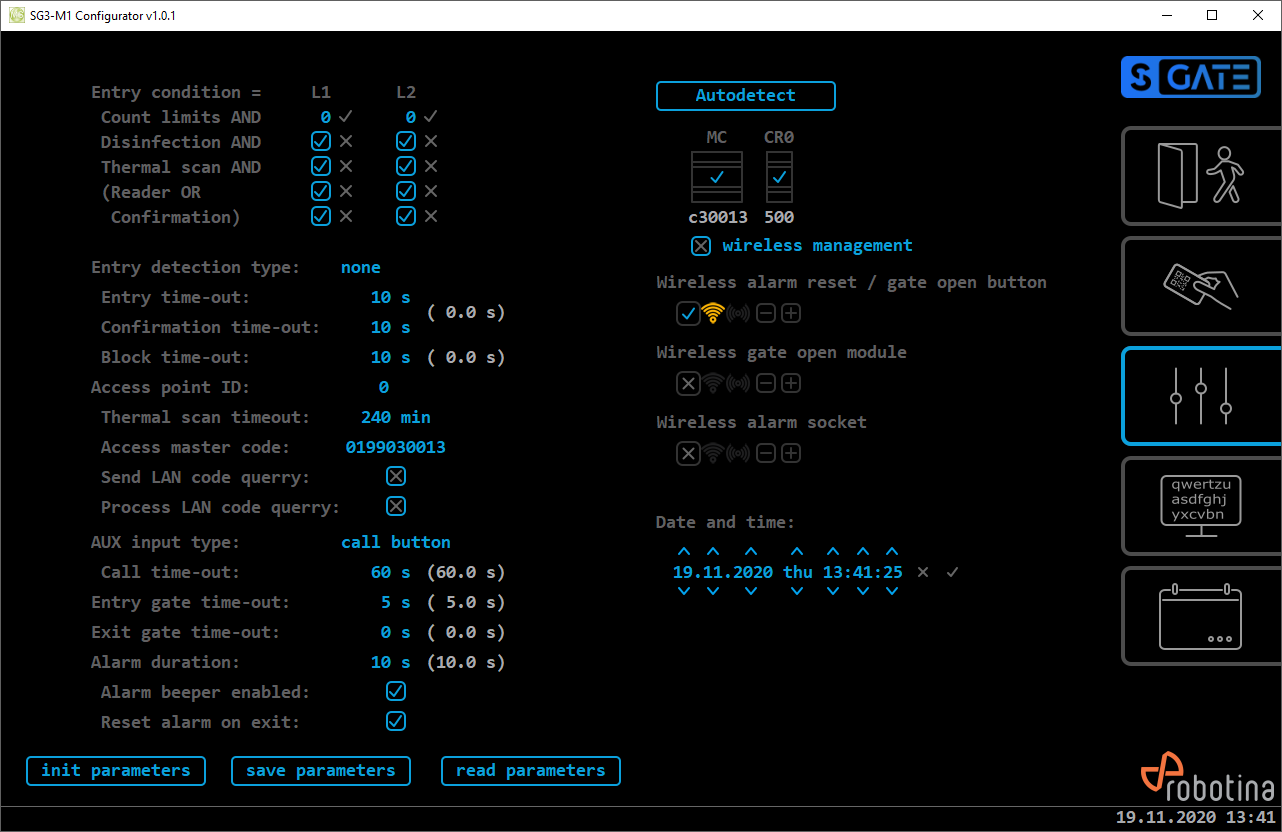Increase the year with the up chevron
The image size is (1282, 832).
coord(751,552)
